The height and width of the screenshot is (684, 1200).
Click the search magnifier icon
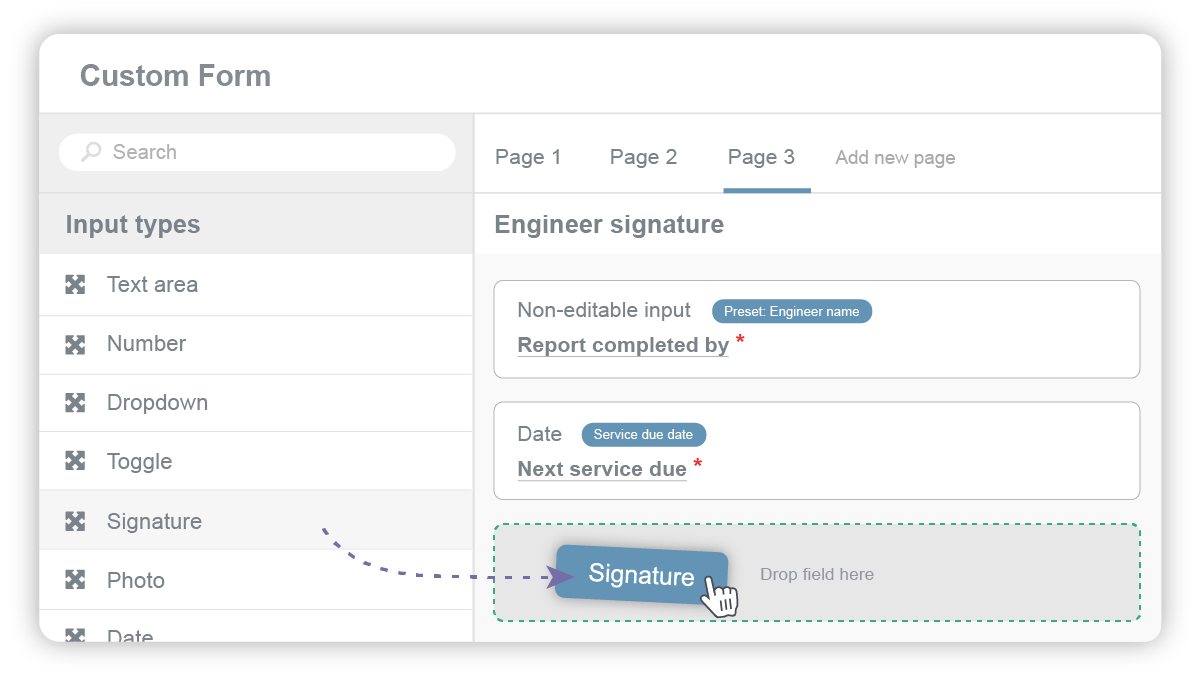pos(90,152)
